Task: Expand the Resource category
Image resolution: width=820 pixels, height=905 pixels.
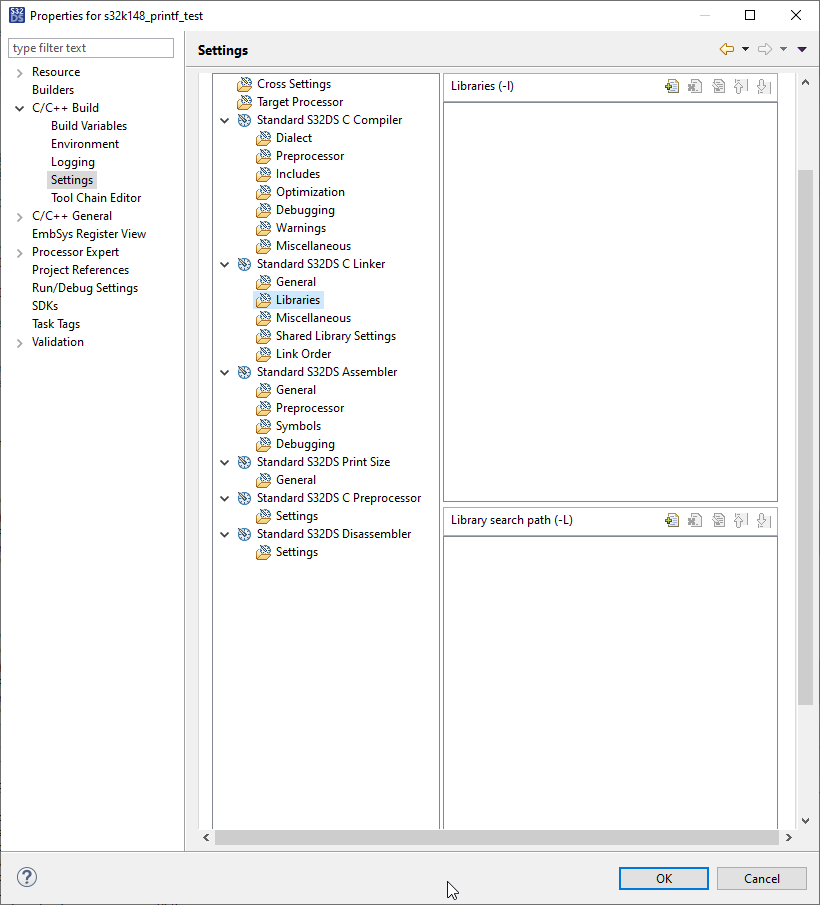Action: pos(20,73)
